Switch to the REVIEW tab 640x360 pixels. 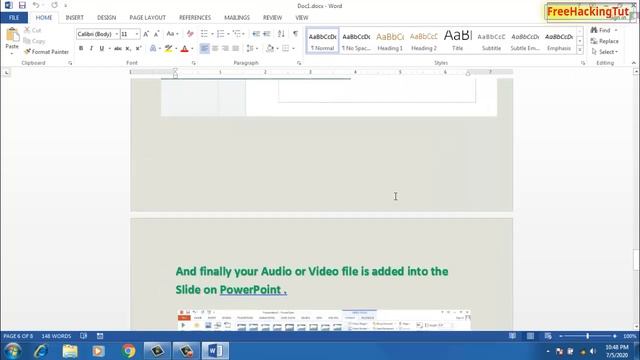(272, 18)
